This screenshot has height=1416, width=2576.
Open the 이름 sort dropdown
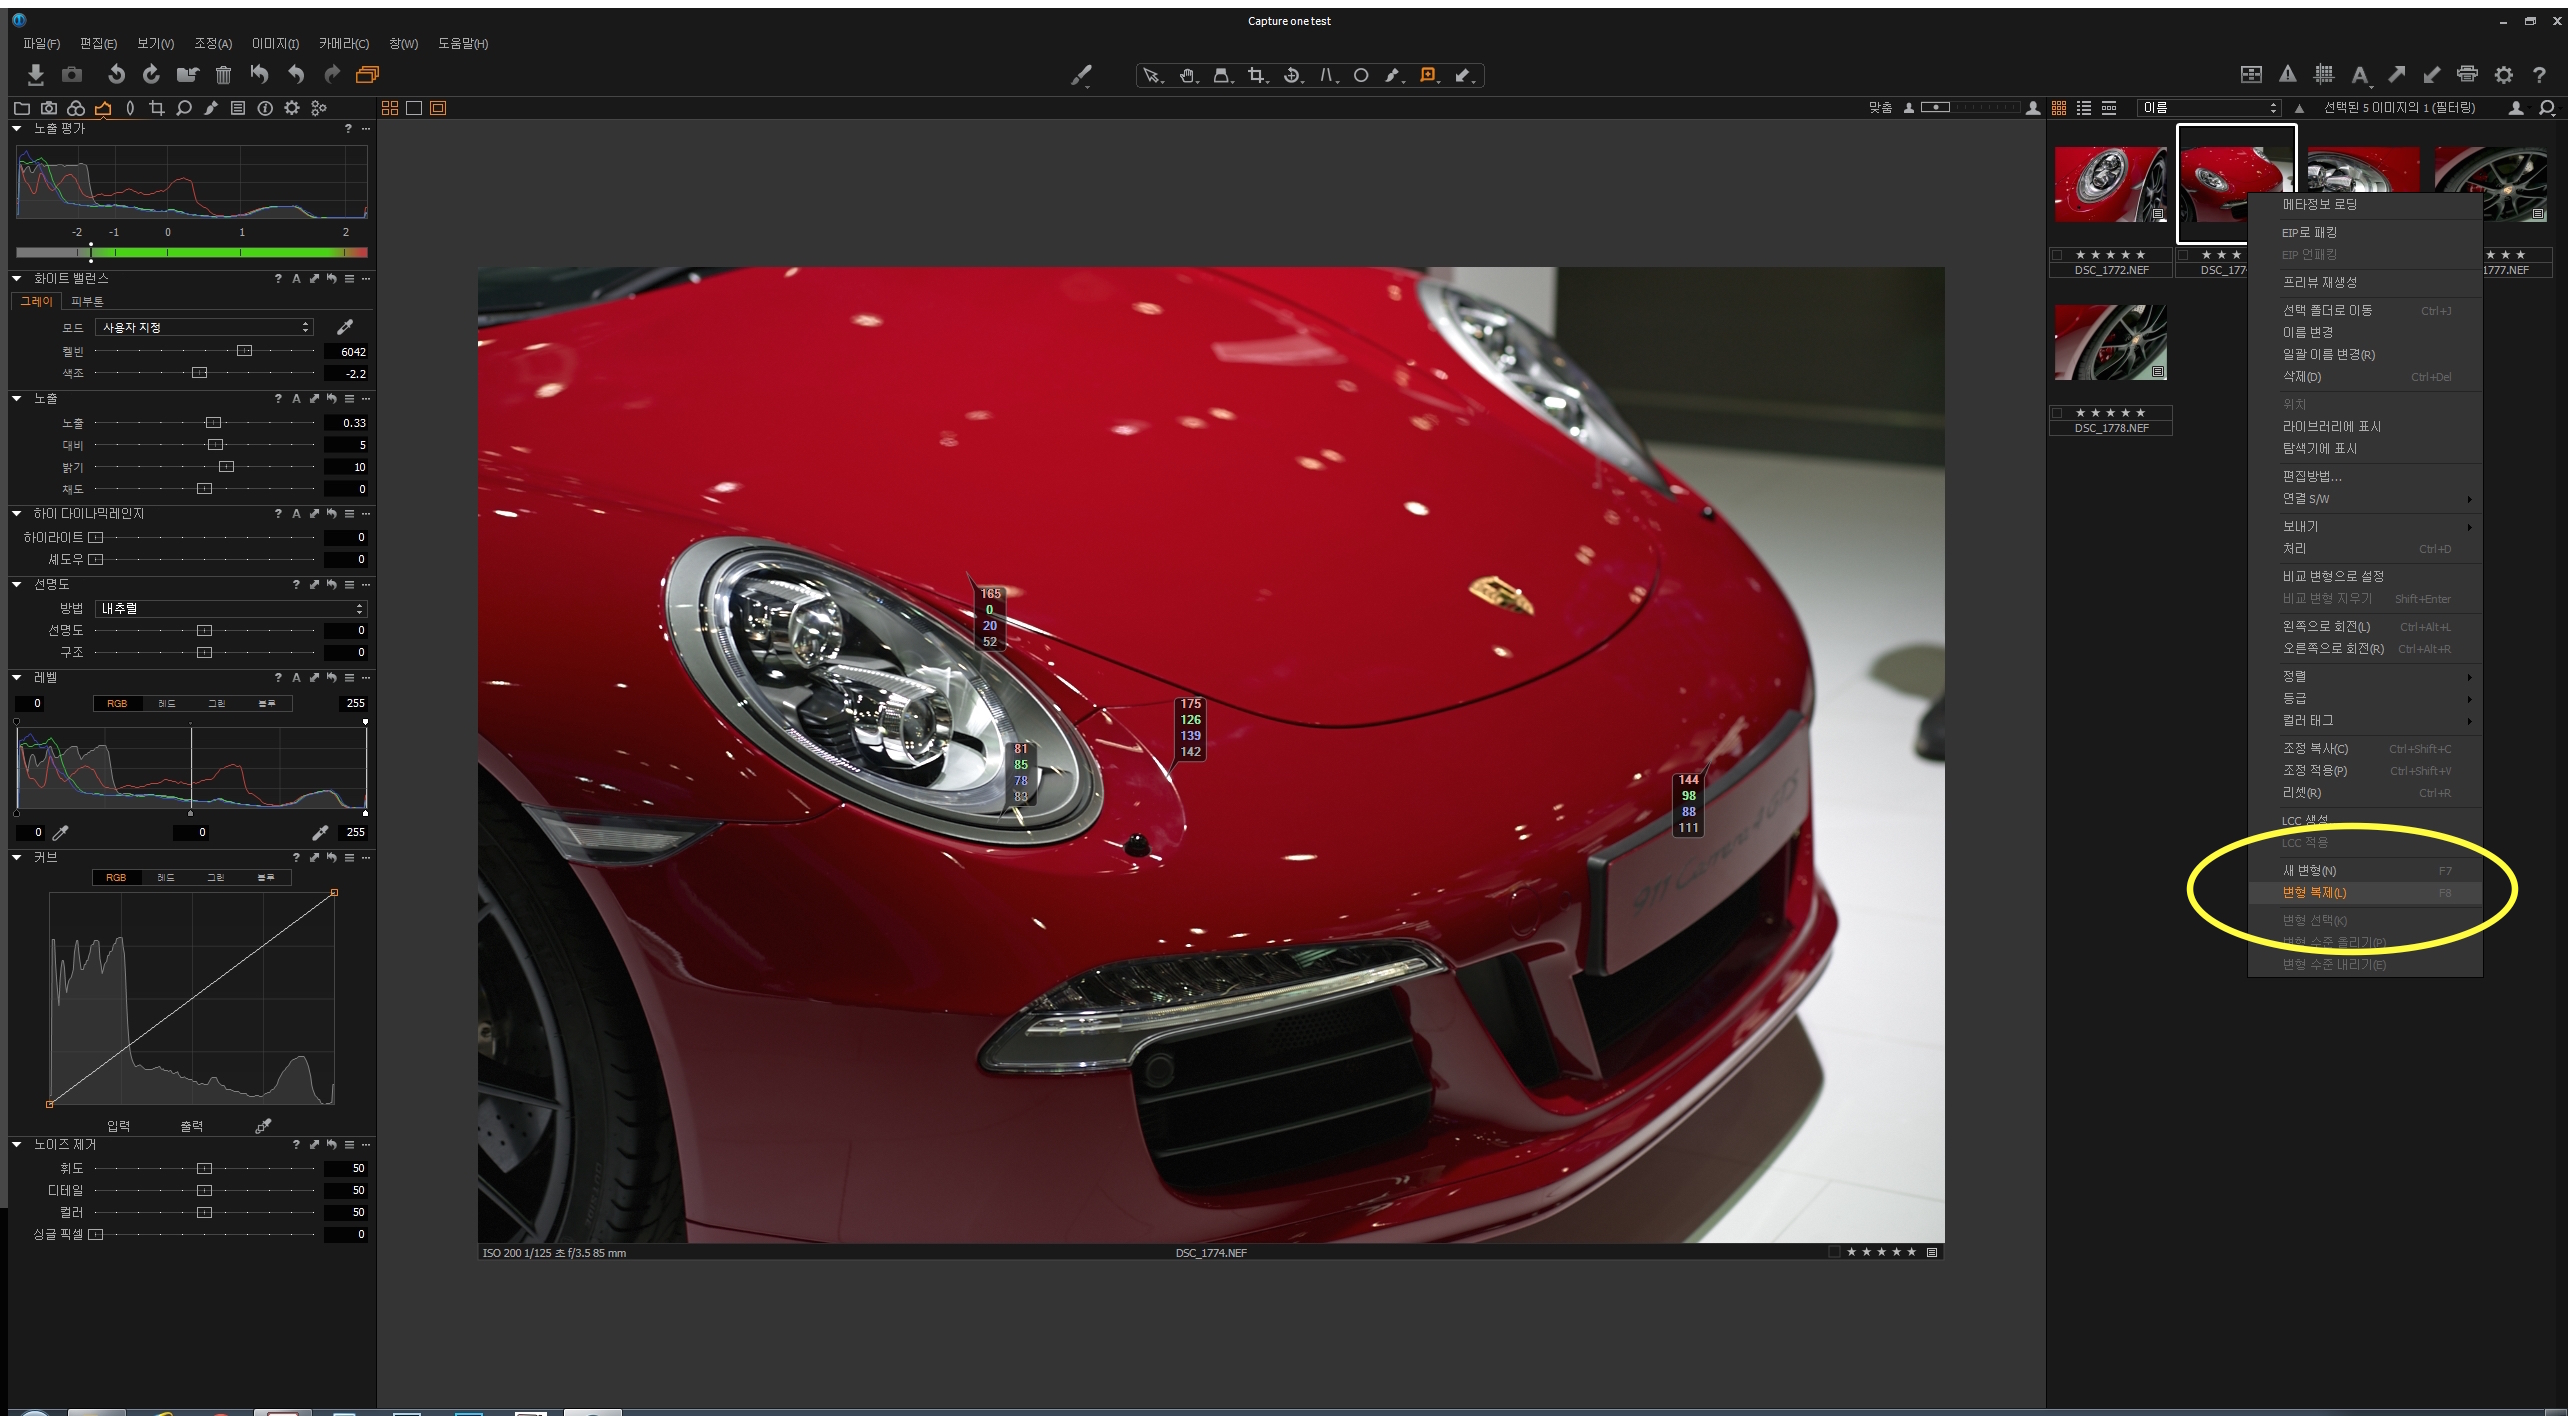tap(2208, 108)
